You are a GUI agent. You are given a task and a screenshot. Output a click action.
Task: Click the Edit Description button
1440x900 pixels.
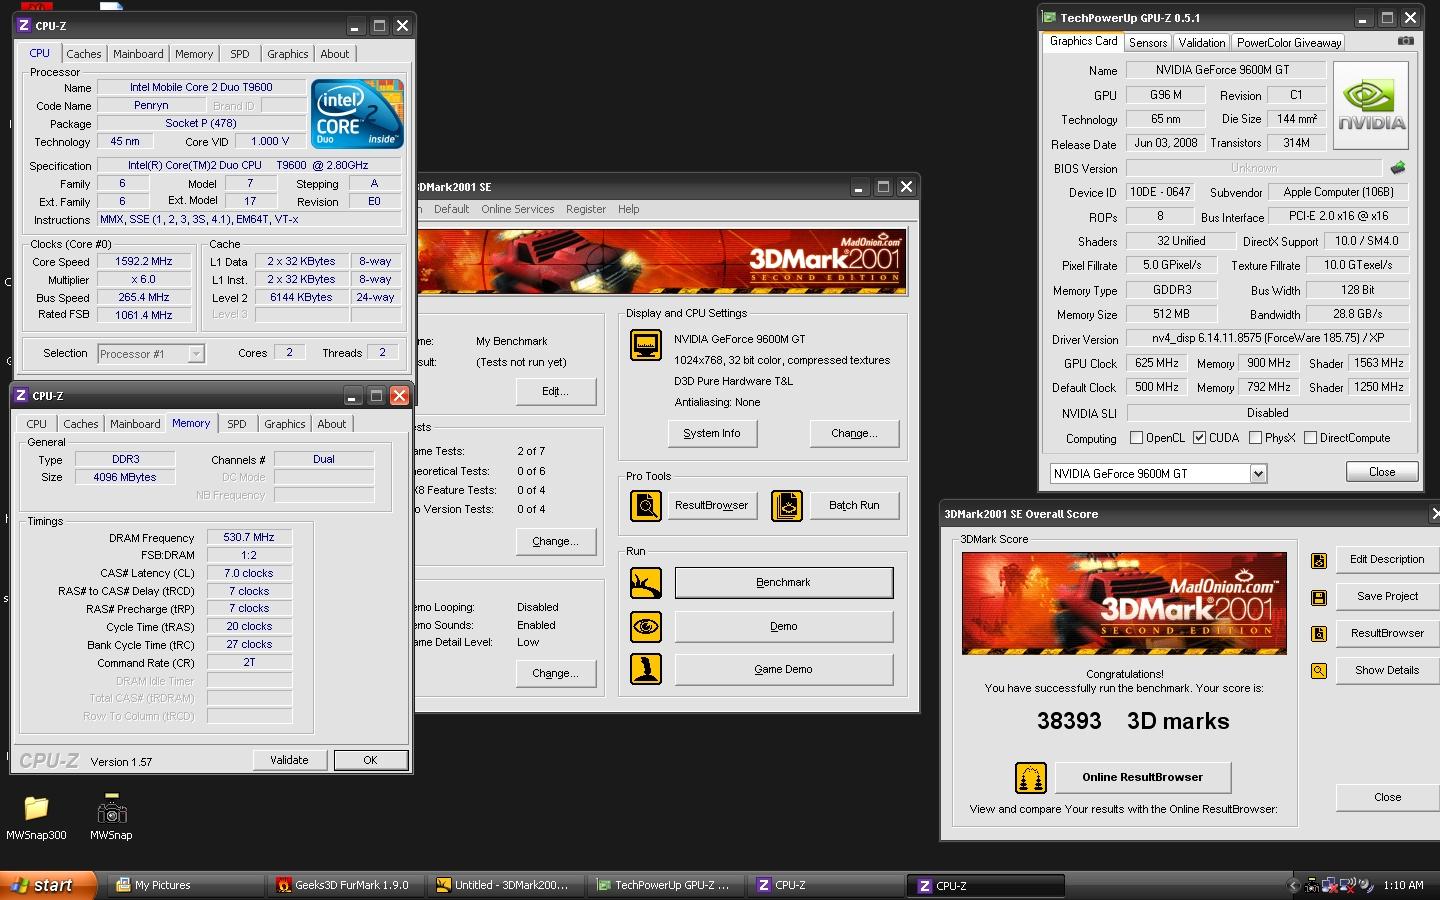[x=1387, y=560]
